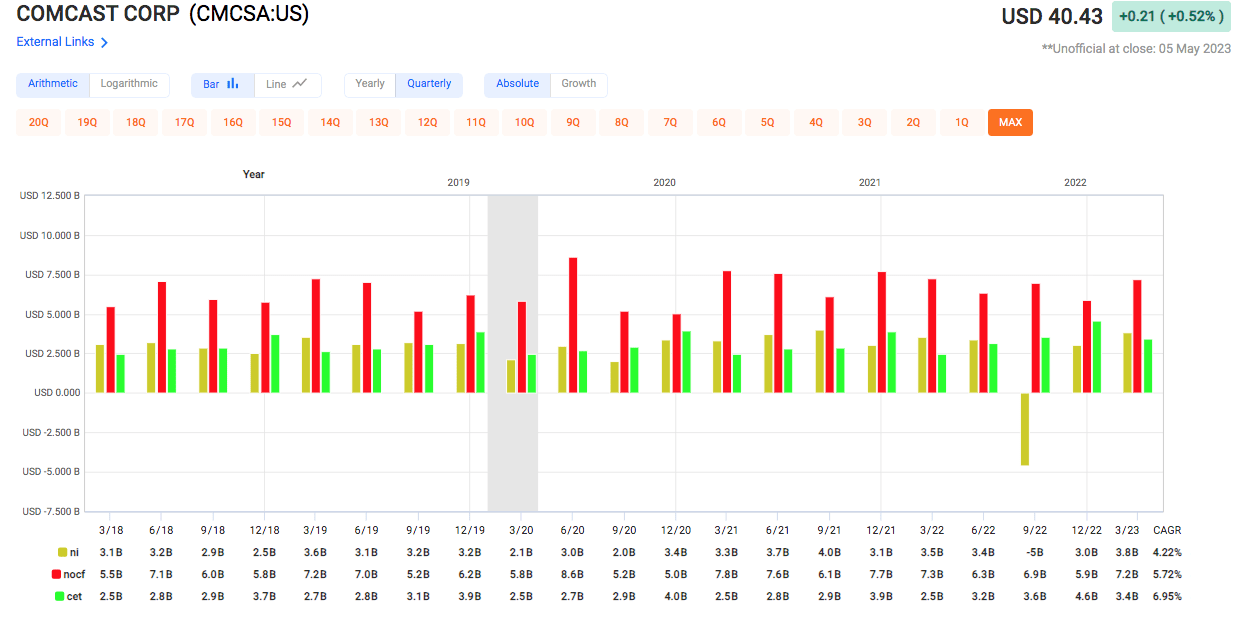Switch to Yearly view
1243x619 pixels.
(369, 84)
